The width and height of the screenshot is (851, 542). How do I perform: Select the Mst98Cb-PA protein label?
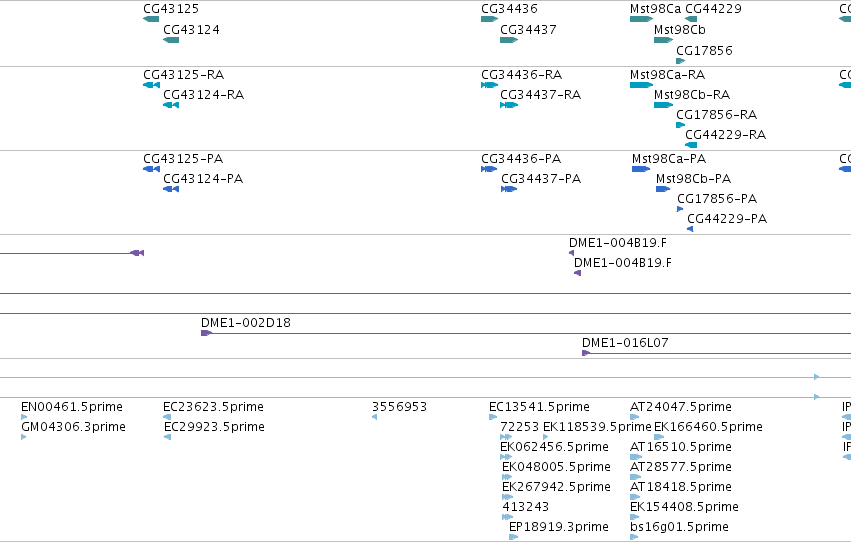693,179
